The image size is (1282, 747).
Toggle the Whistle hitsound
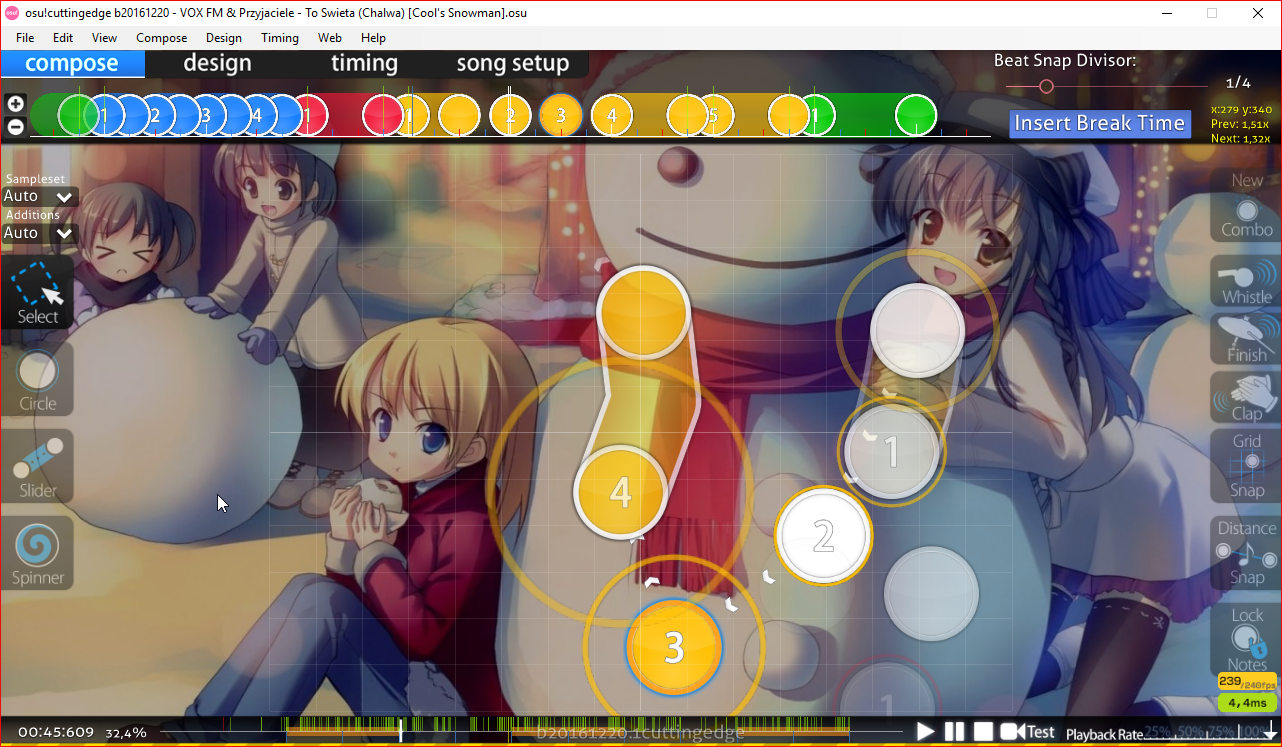1246,281
